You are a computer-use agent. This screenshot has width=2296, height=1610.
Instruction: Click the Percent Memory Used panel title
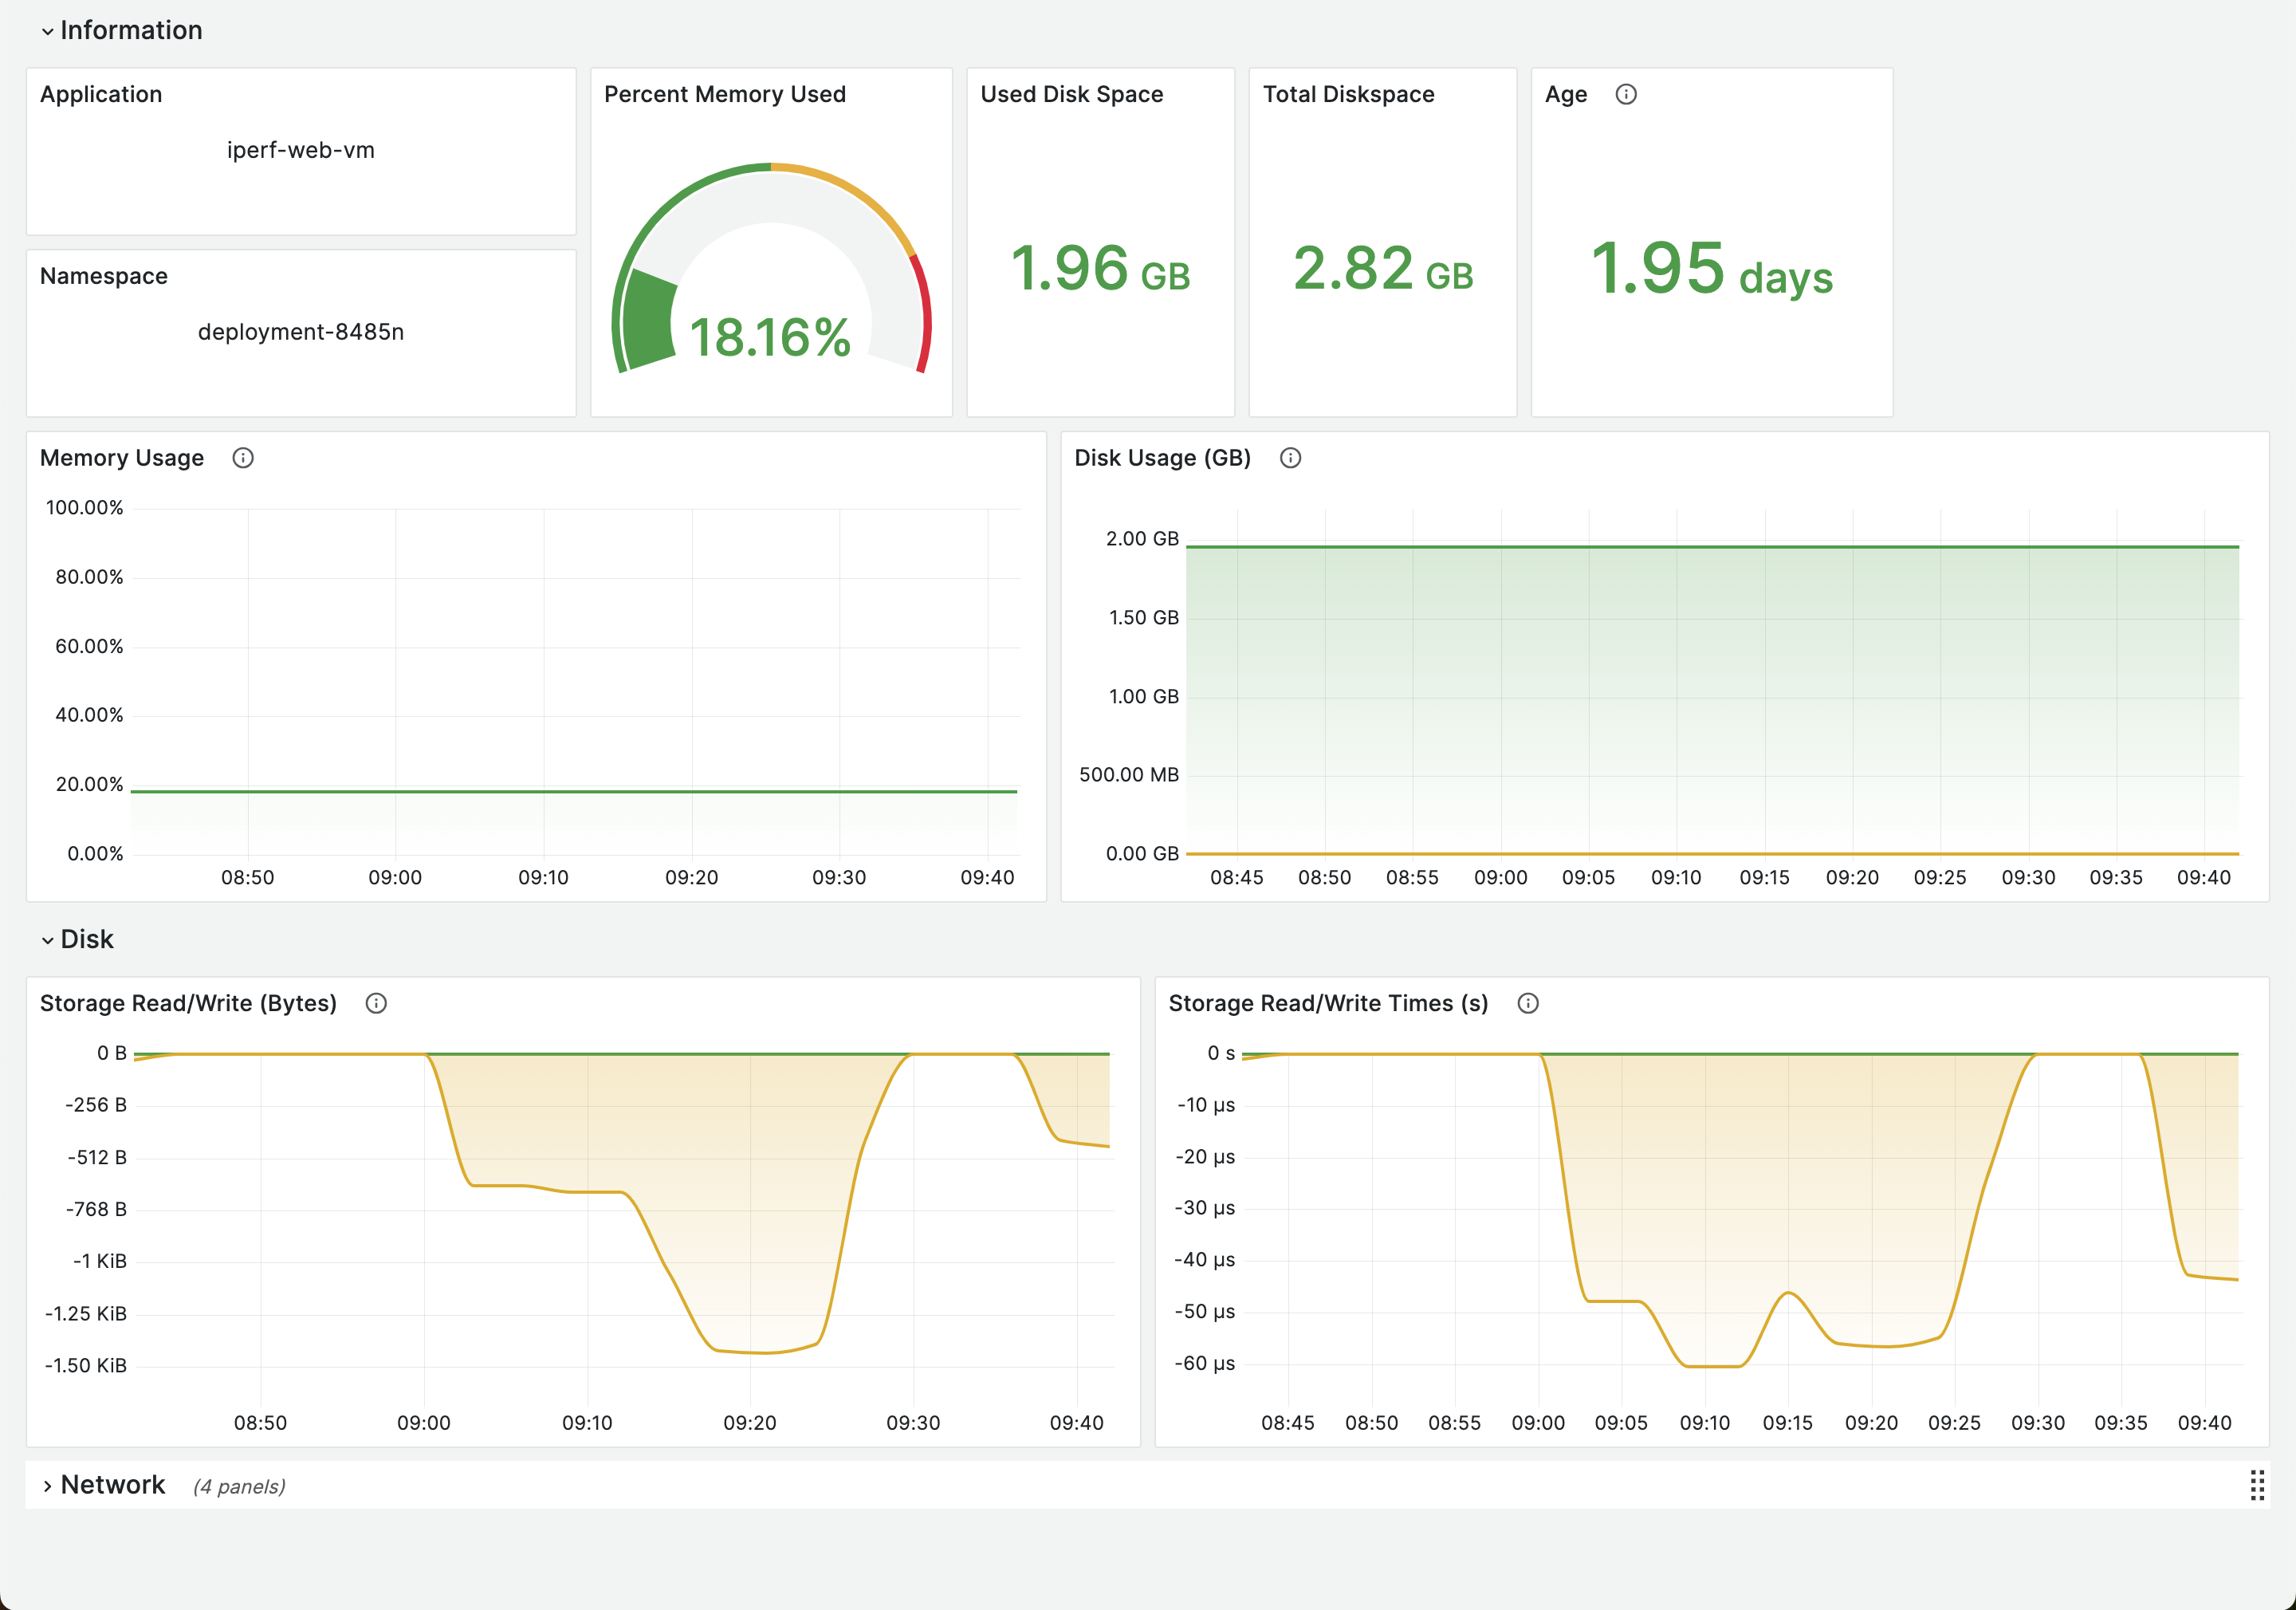point(724,94)
